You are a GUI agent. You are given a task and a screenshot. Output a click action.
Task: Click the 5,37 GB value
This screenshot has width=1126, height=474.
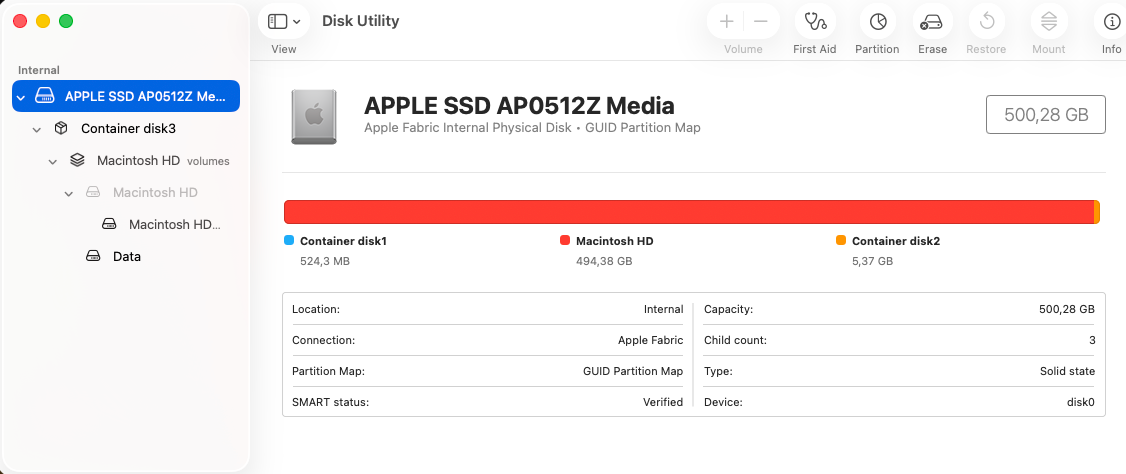(873, 261)
